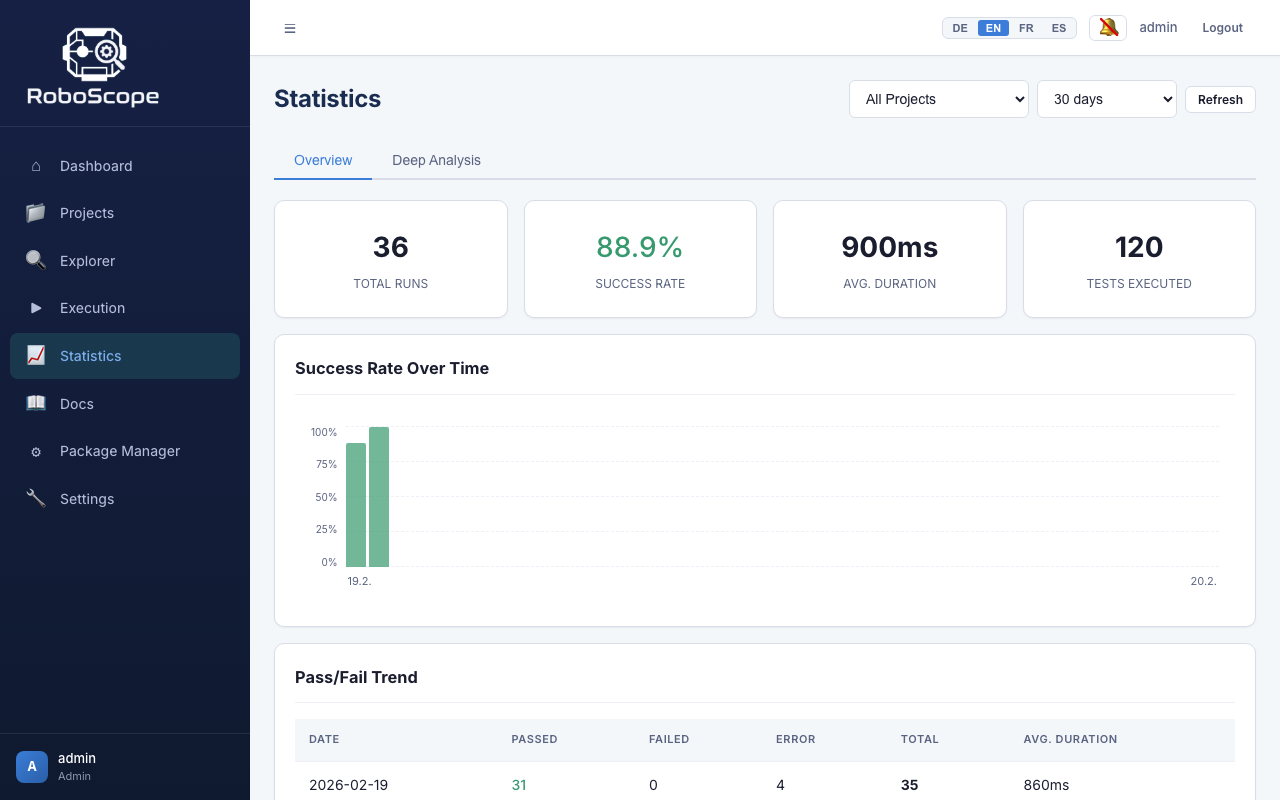The width and height of the screenshot is (1280, 800).
Task: Click the Explorer magnifying glass icon
Action: click(x=36, y=261)
